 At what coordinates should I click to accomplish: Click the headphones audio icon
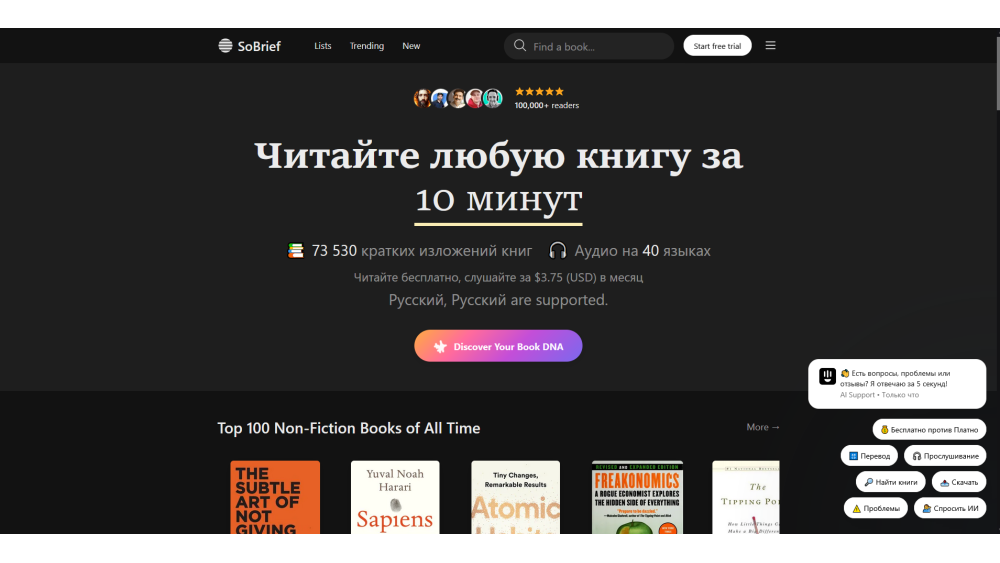[x=558, y=251]
